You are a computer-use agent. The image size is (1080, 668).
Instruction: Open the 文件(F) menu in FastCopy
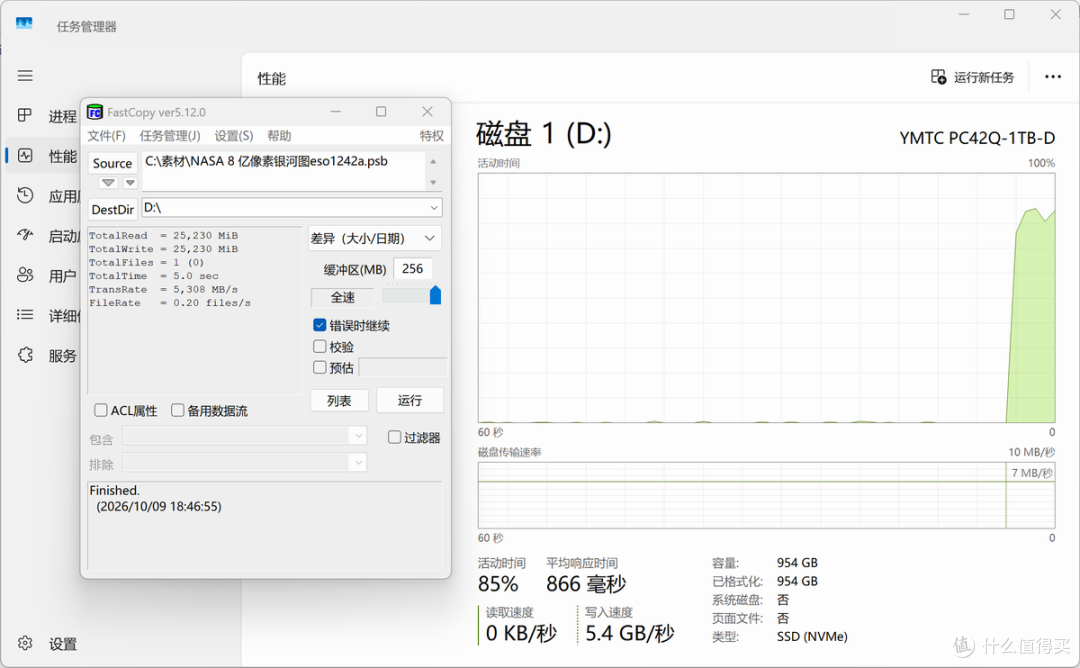tap(107, 136)
